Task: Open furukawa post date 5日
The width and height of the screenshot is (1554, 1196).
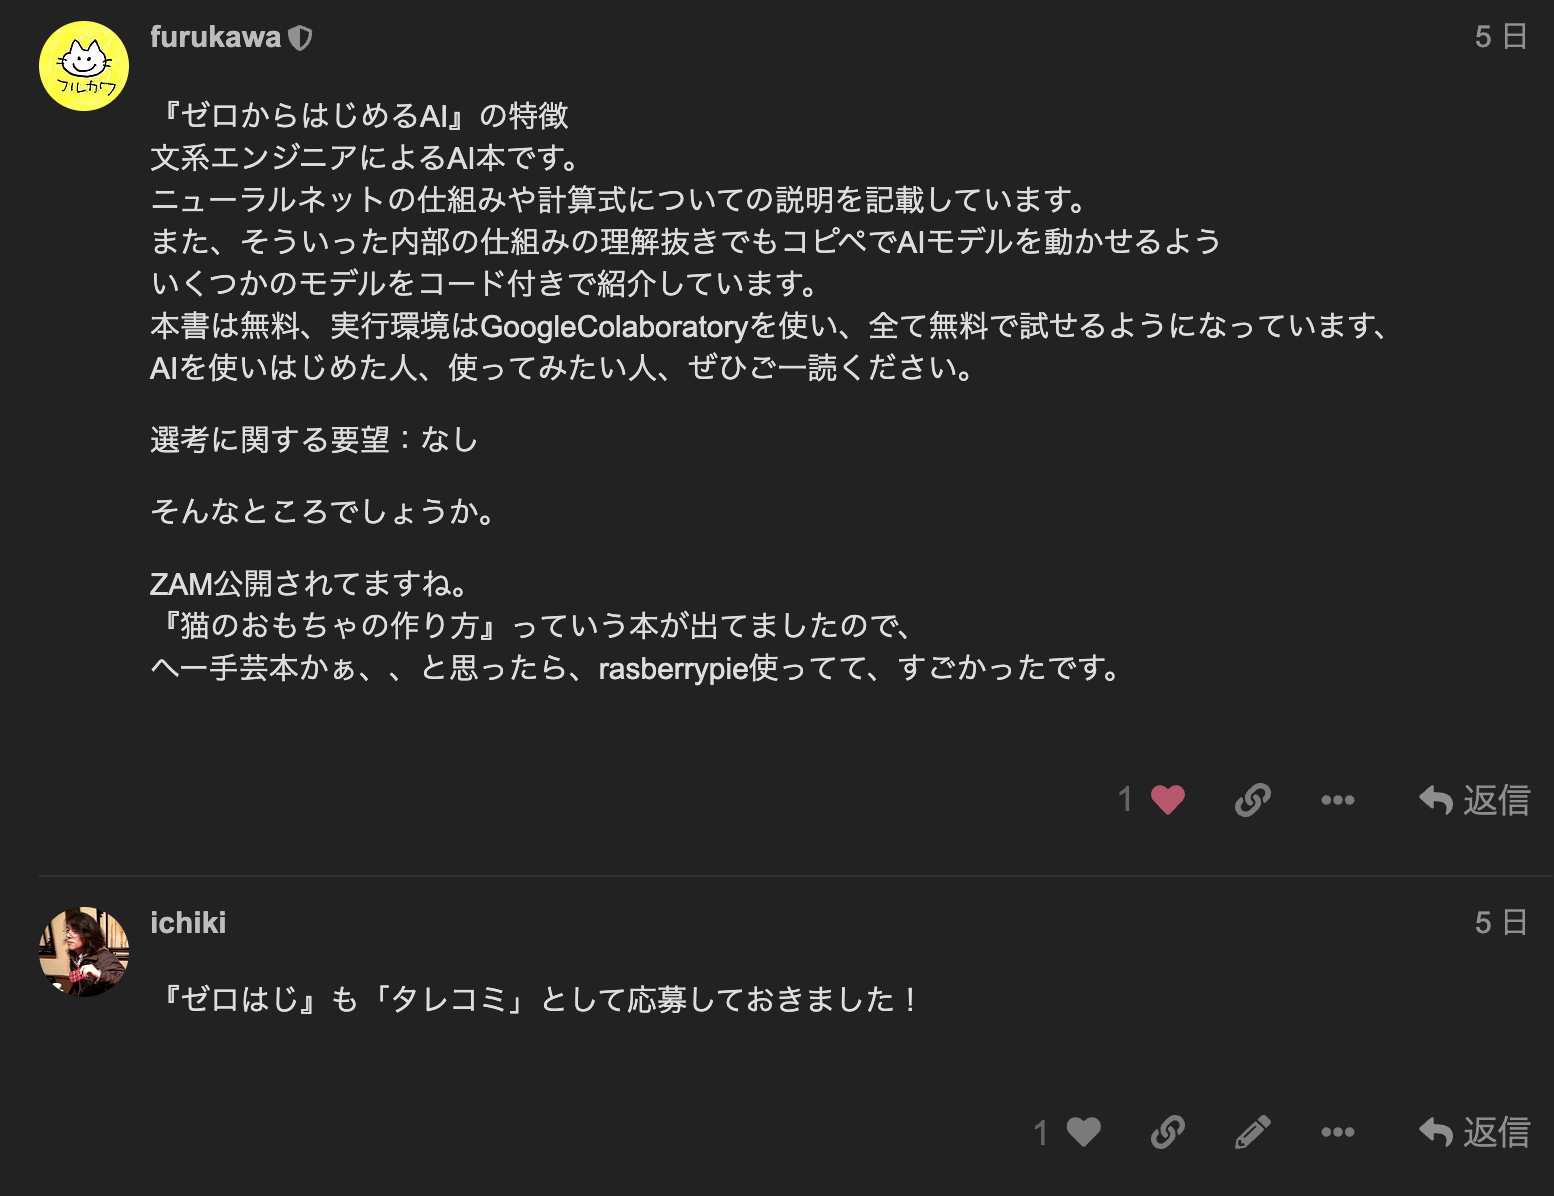Action: click(x=1501, y=37)
